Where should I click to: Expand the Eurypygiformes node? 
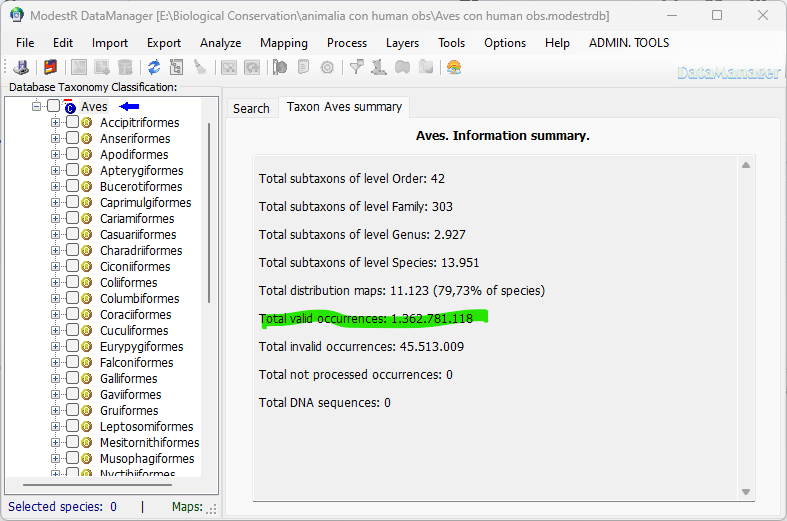click(55, 346)
